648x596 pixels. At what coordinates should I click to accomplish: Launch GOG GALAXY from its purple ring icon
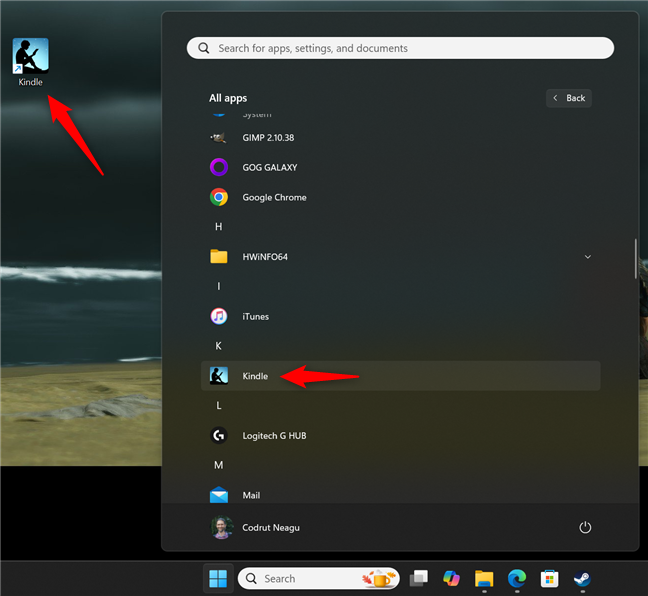coord(219,167)
